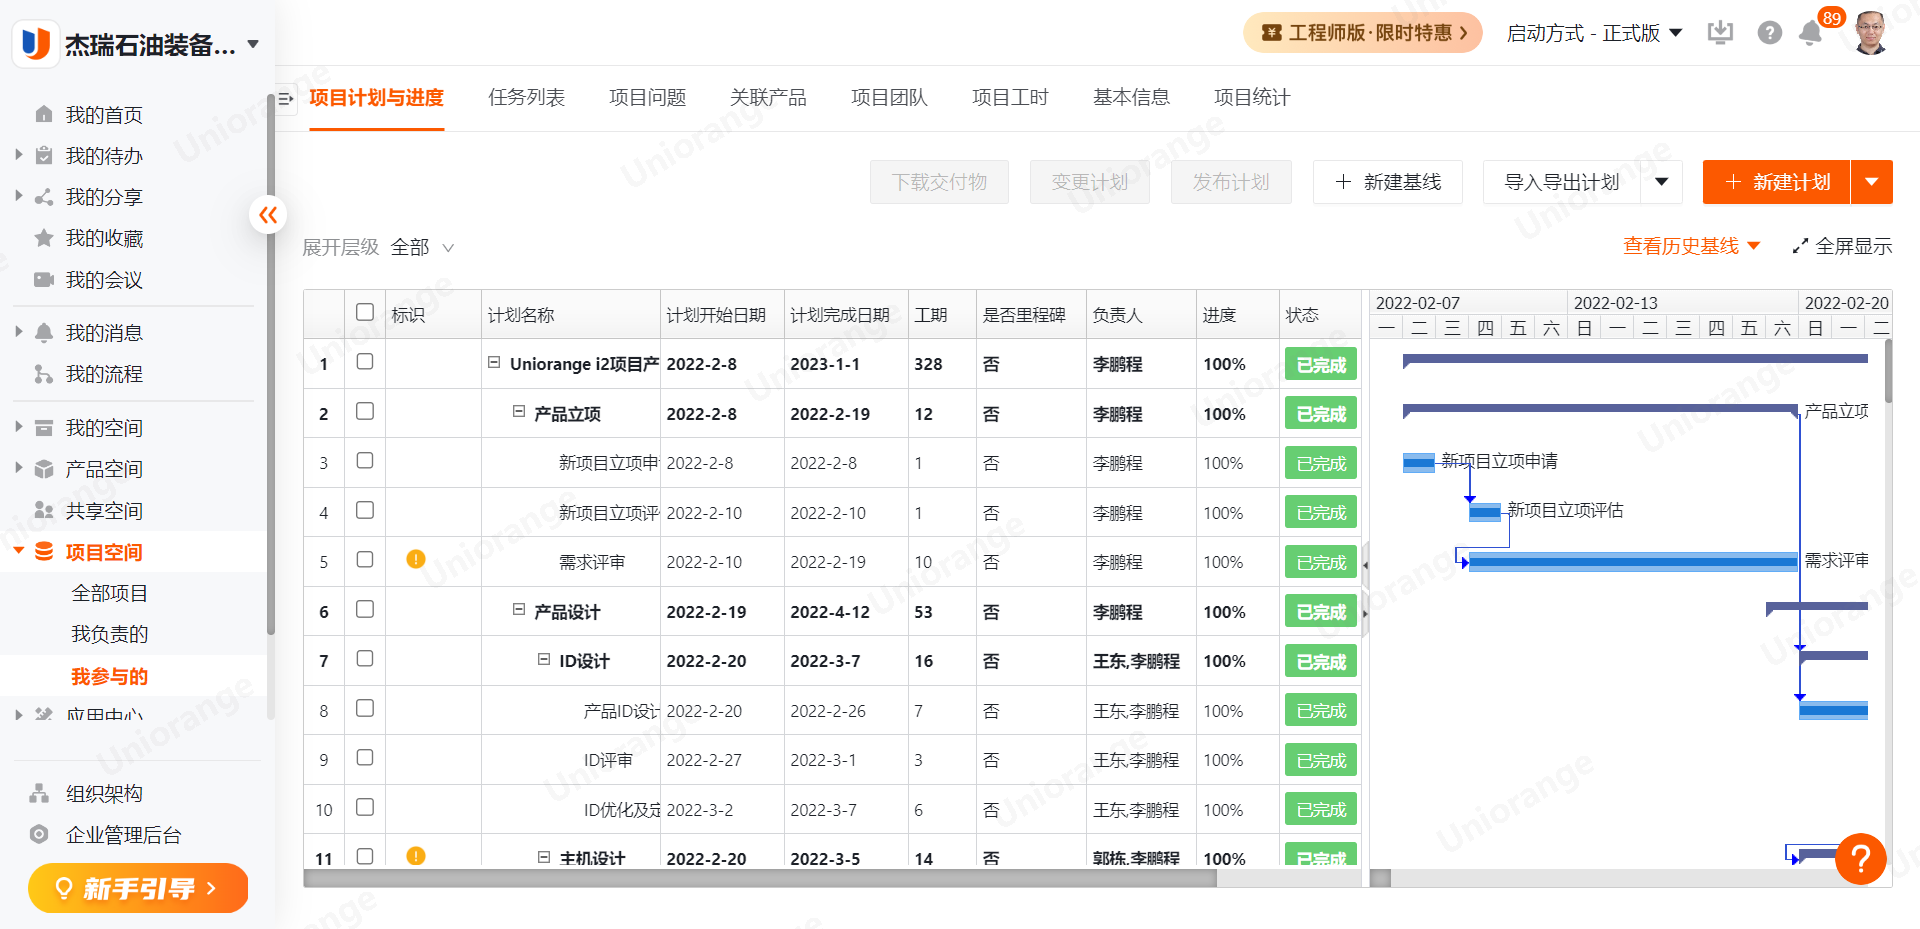Tick the checkbox for row 2 产品立项
1920x929 pixels.
tap(365, 411)
